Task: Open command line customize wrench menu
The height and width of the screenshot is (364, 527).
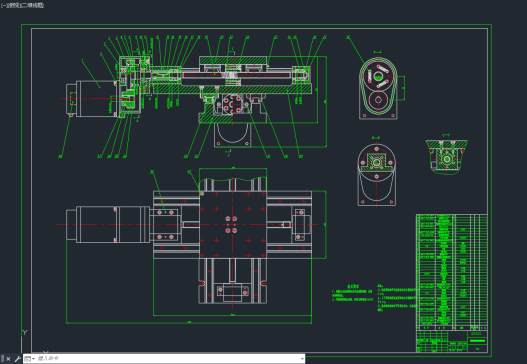Action: tap(17, 359)
